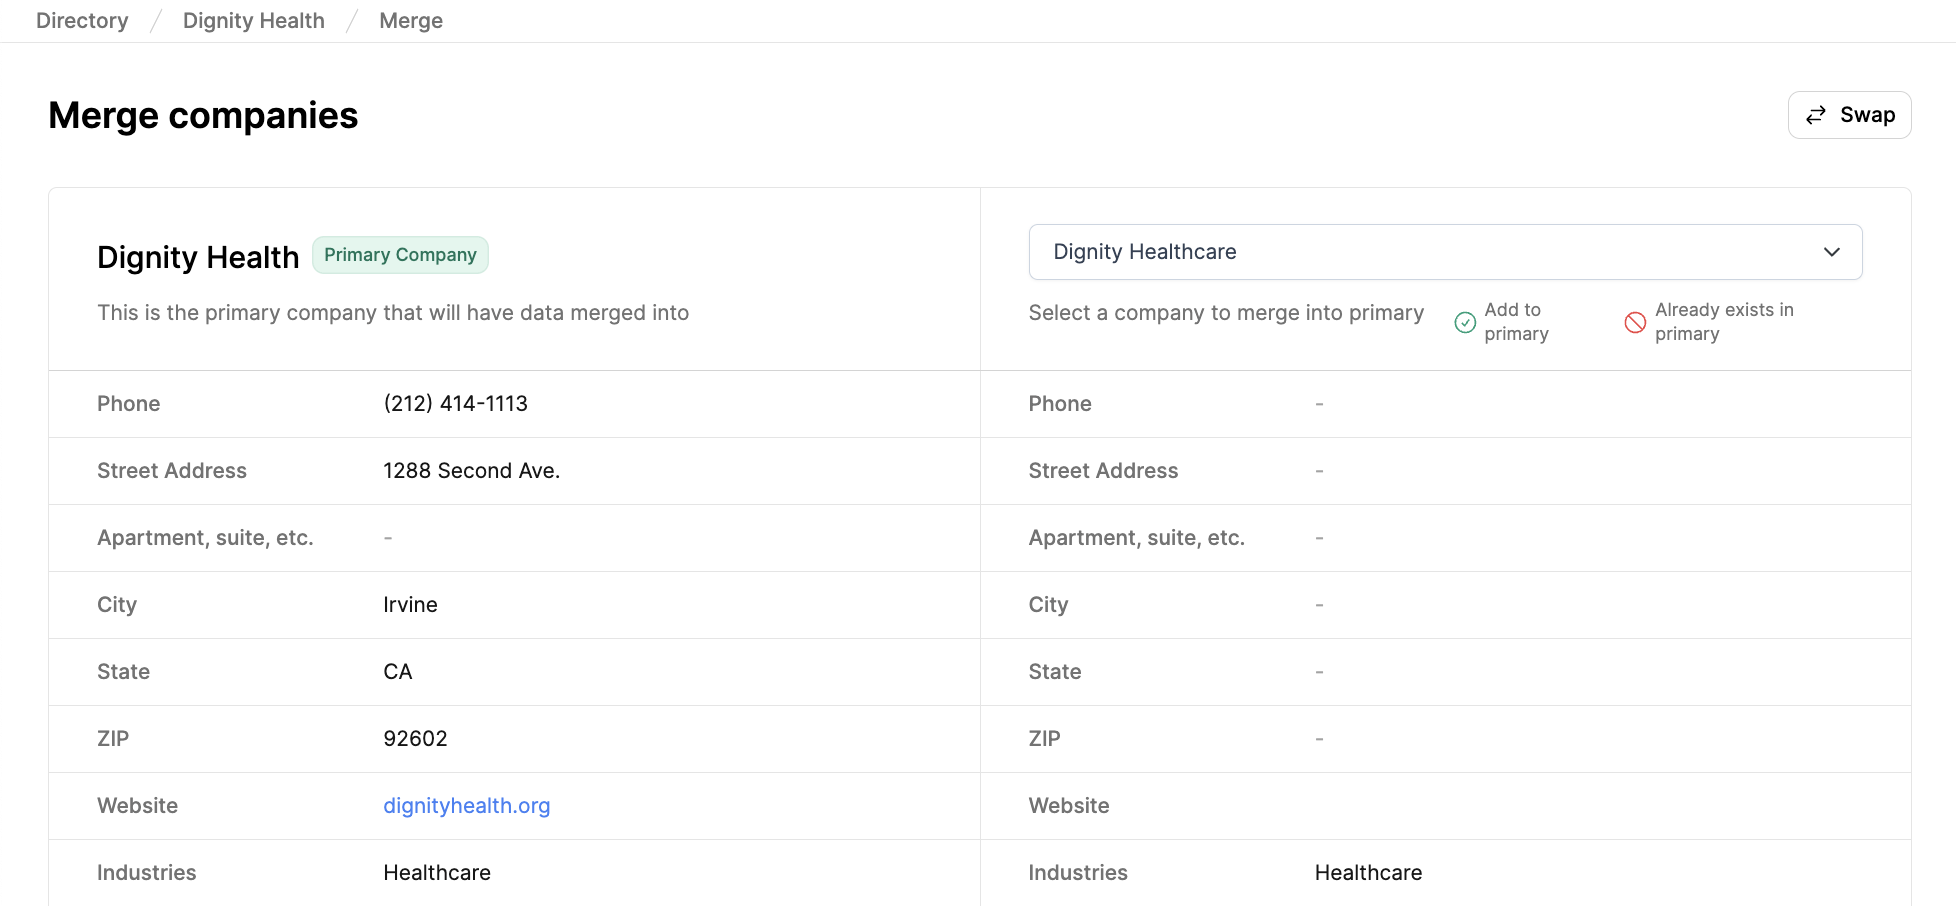
Task: Click Select a company to merge text
Action: pos(1226,312)
